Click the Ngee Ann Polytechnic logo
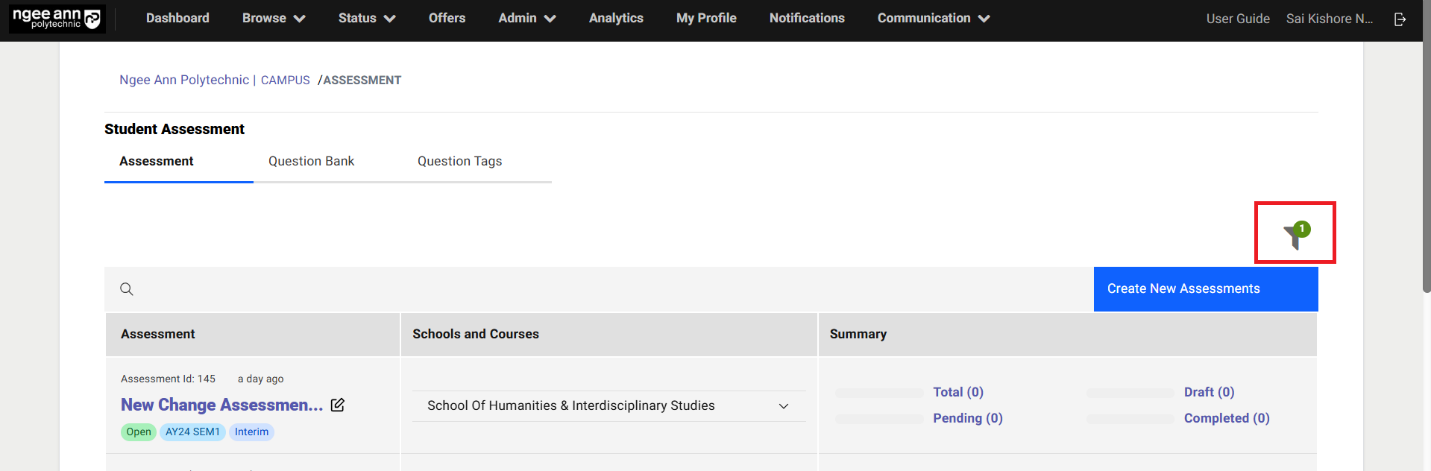 tap(57, 19)
